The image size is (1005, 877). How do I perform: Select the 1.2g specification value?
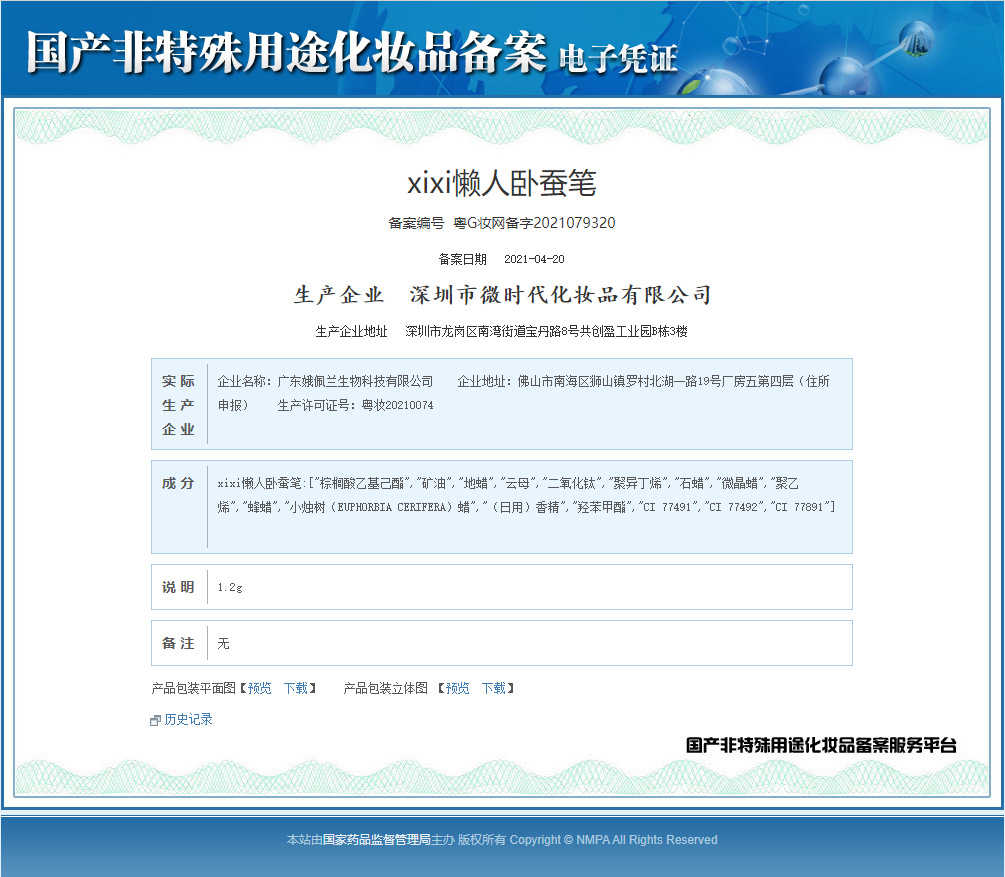229,587
